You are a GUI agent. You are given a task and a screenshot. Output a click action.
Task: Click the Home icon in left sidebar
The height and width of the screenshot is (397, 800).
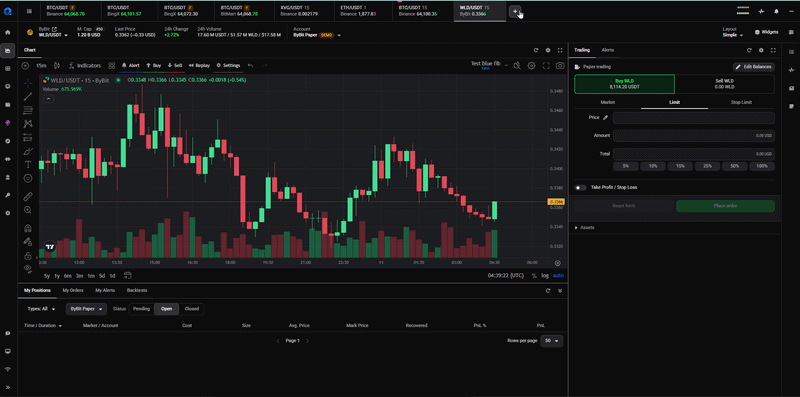coord(8,32)
